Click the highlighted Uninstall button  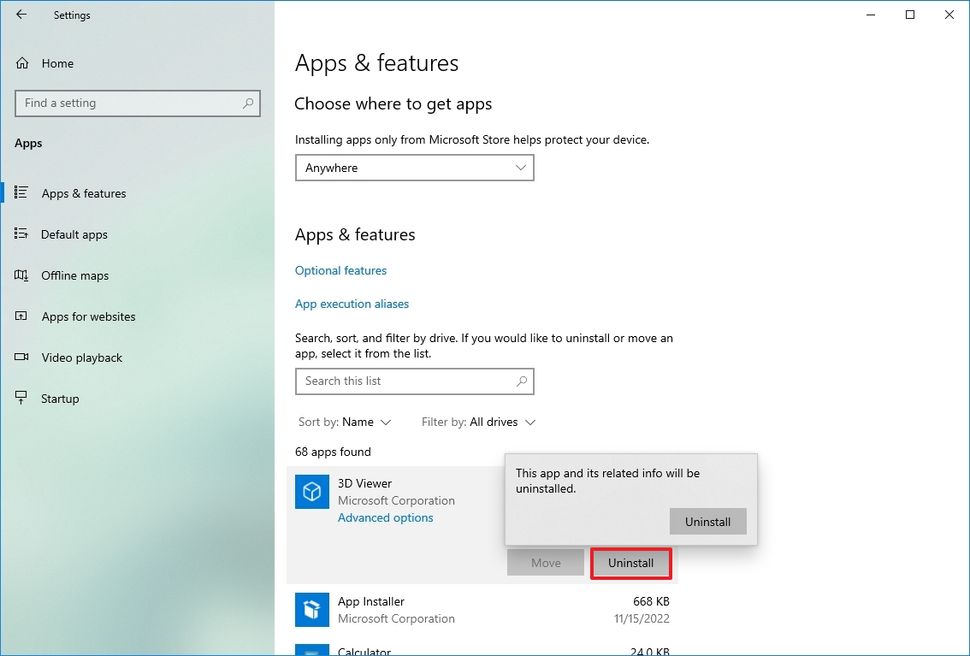pyautogui.click(x=631, y=562)
